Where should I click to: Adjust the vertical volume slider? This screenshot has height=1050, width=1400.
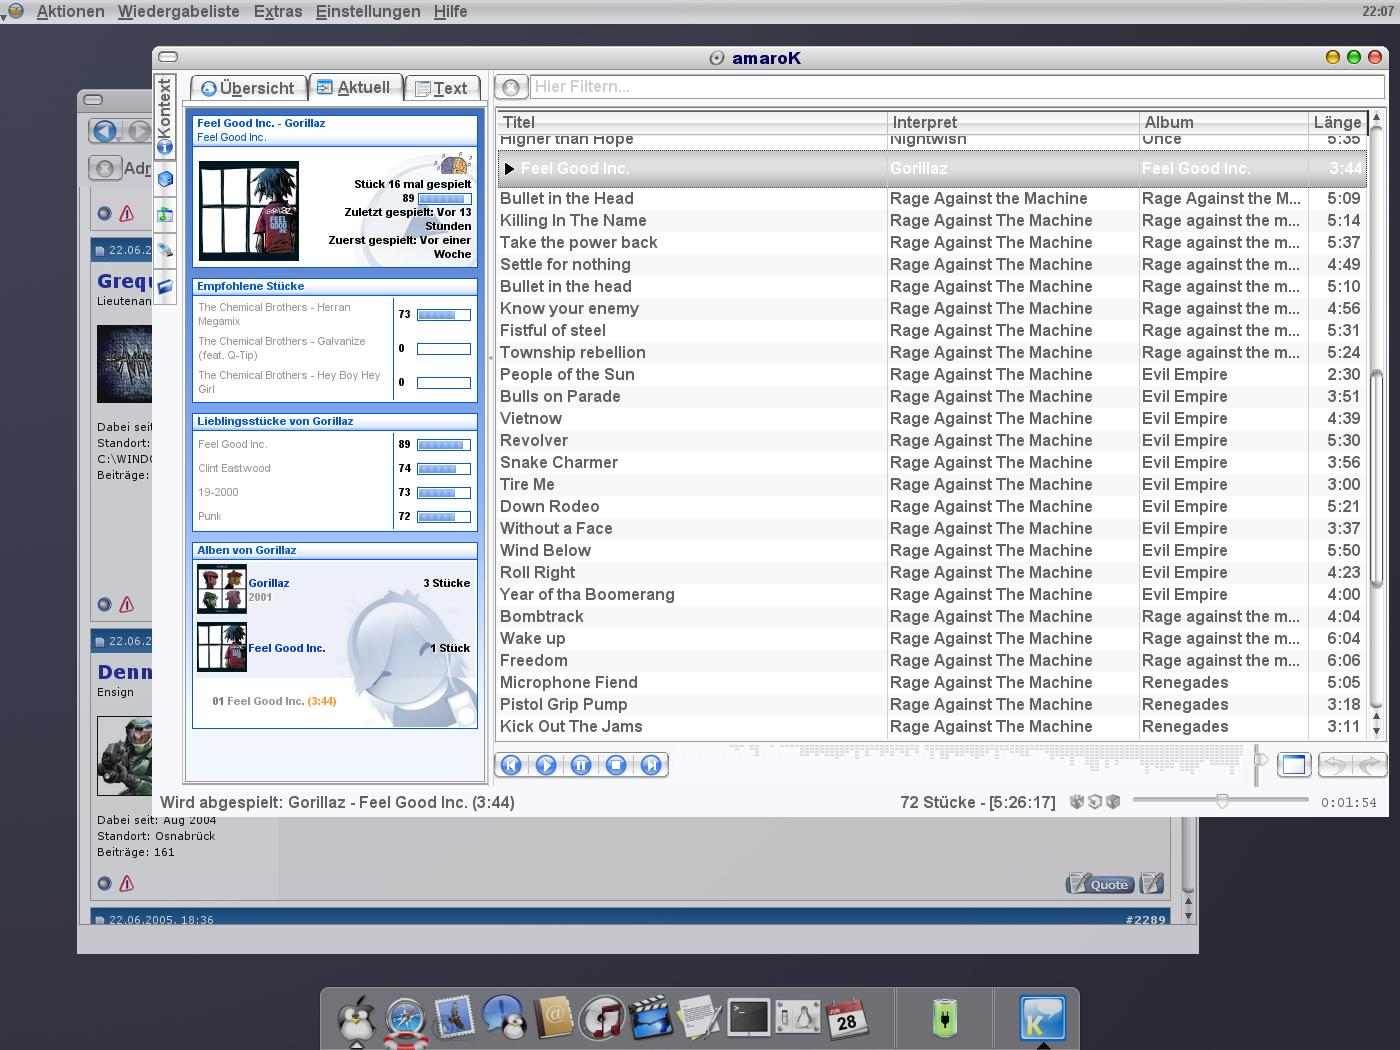pyautogui.click(x=1260, y=763)
